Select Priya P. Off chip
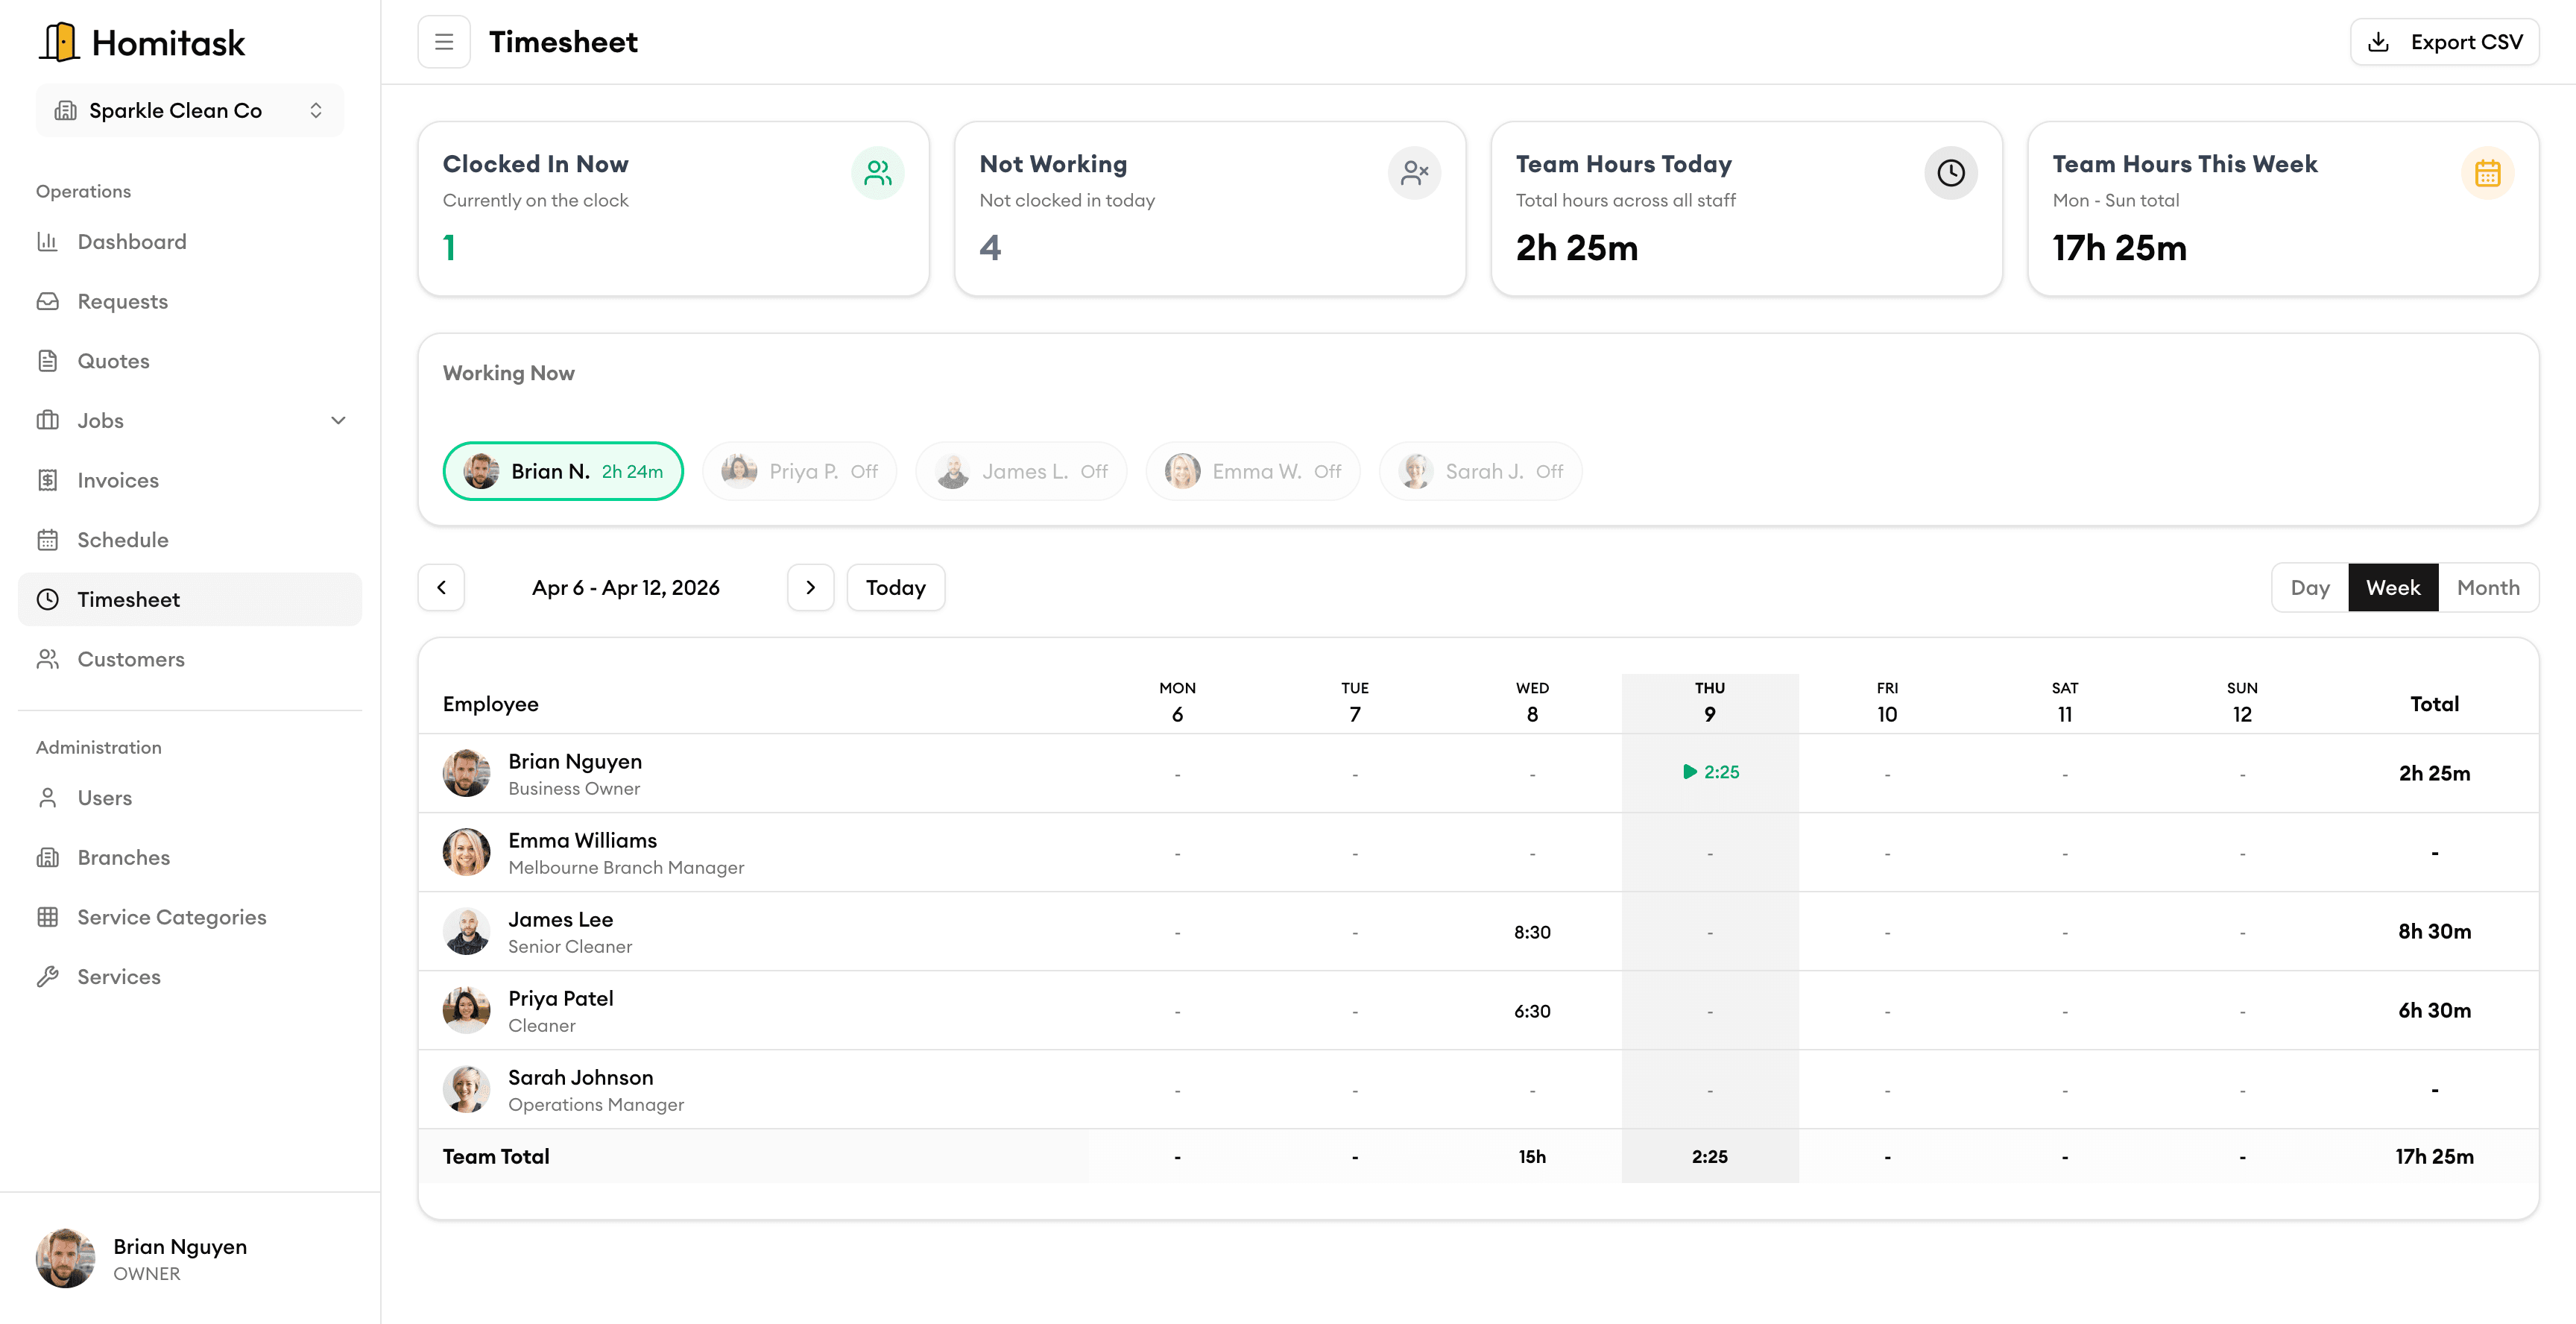The image size is (2576, 1324). tap(799, 470)
